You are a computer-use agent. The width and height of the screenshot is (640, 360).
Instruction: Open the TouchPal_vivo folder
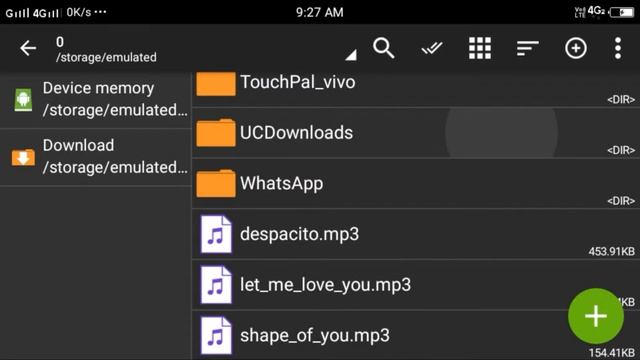[416, 90]
